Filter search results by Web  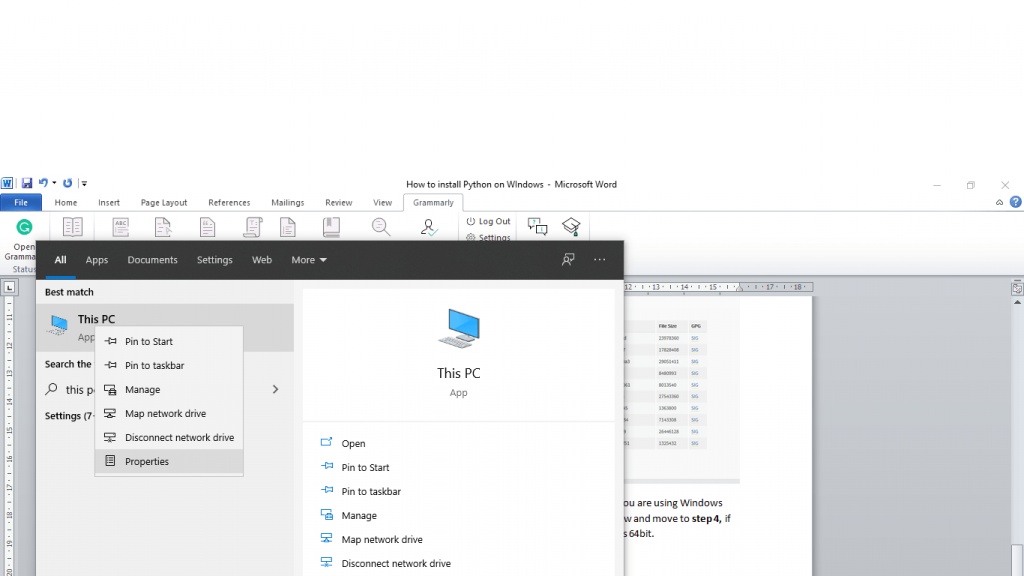click(262, 260)
